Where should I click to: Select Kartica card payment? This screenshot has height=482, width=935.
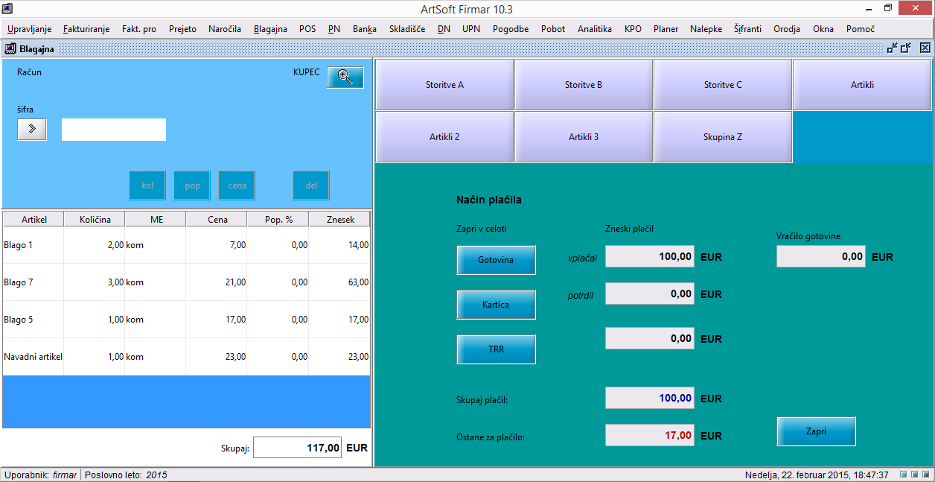pos(496,305)
